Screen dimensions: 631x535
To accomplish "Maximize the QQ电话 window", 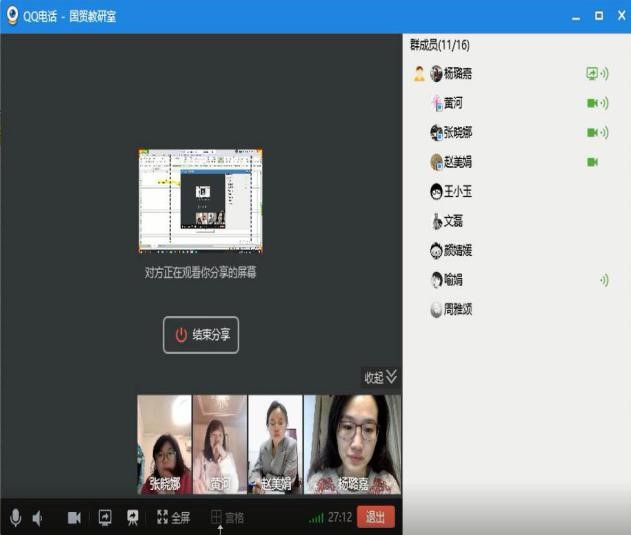I will point(599,16).
